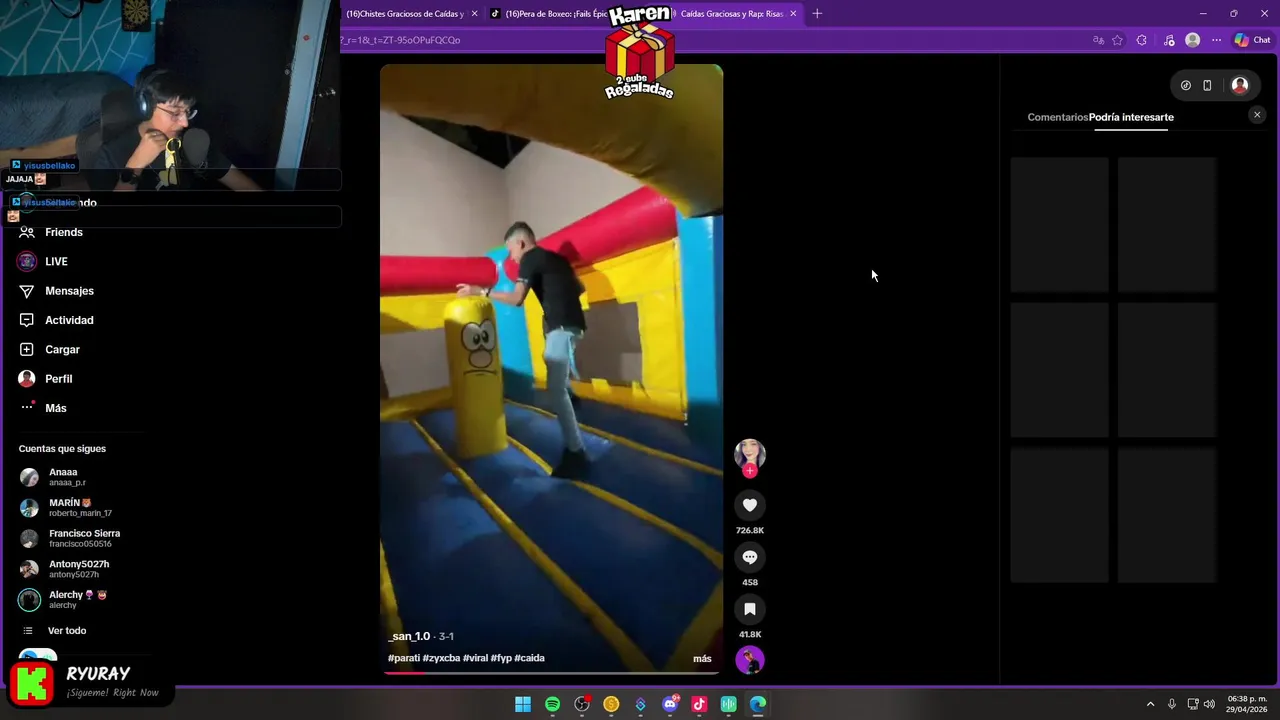Open the browser translate icon

tap(1098, 40)
